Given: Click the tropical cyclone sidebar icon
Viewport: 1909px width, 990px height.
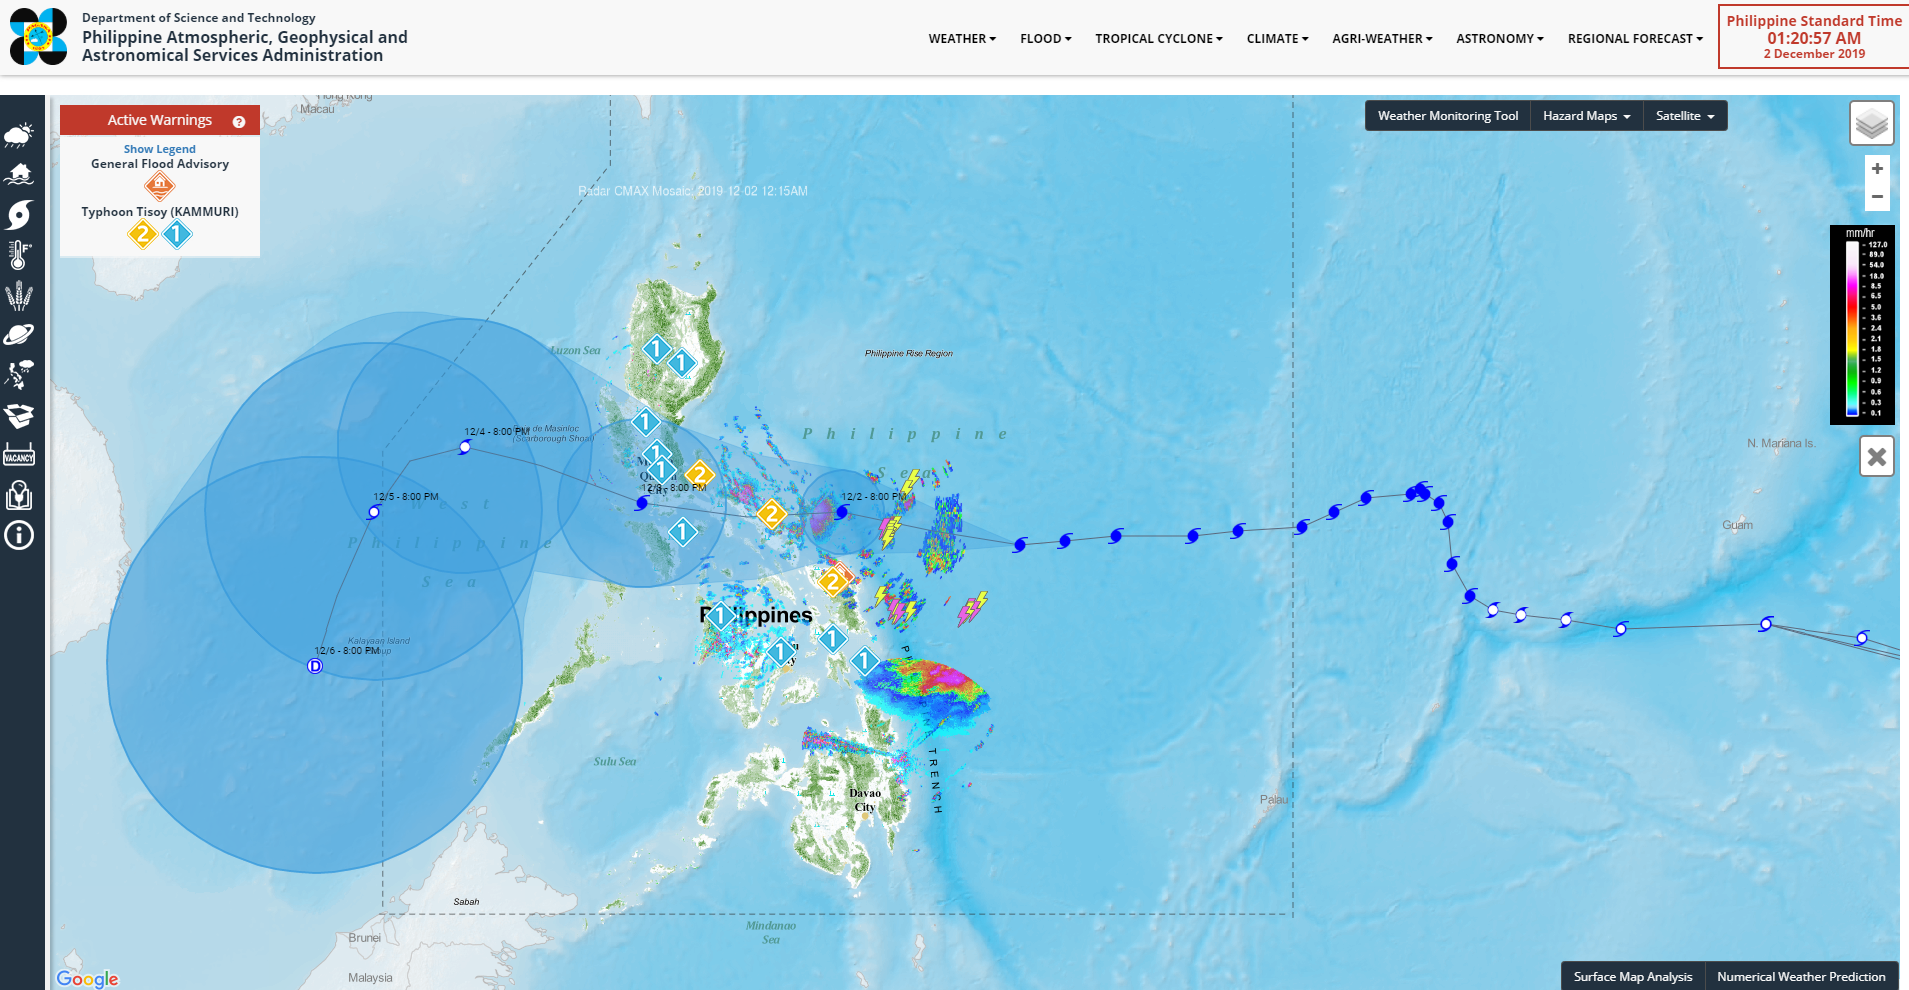Looking at the screenshot, I should click(x=19, y=215).
